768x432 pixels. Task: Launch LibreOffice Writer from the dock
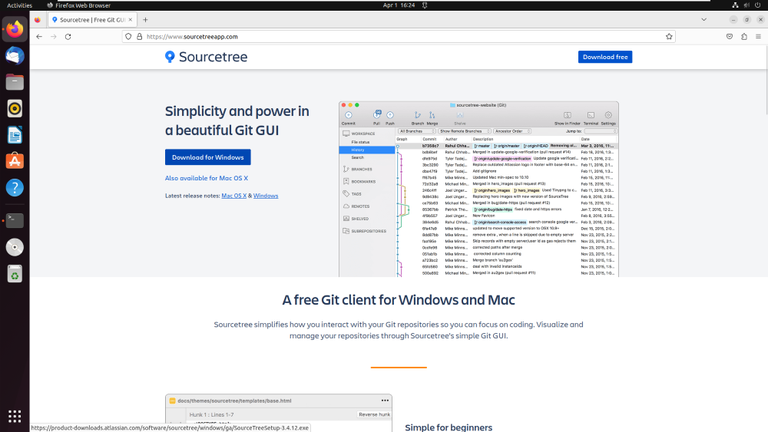pyautogui.click(x=15, y=135)
